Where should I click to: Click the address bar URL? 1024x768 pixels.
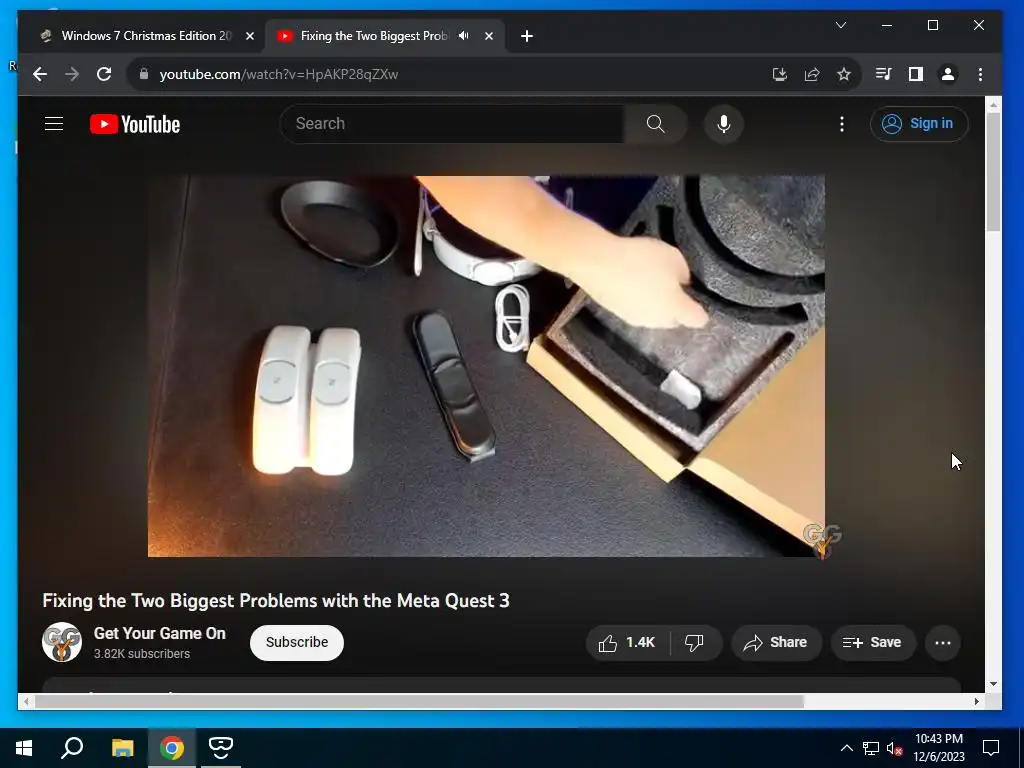tap(279, 74)
